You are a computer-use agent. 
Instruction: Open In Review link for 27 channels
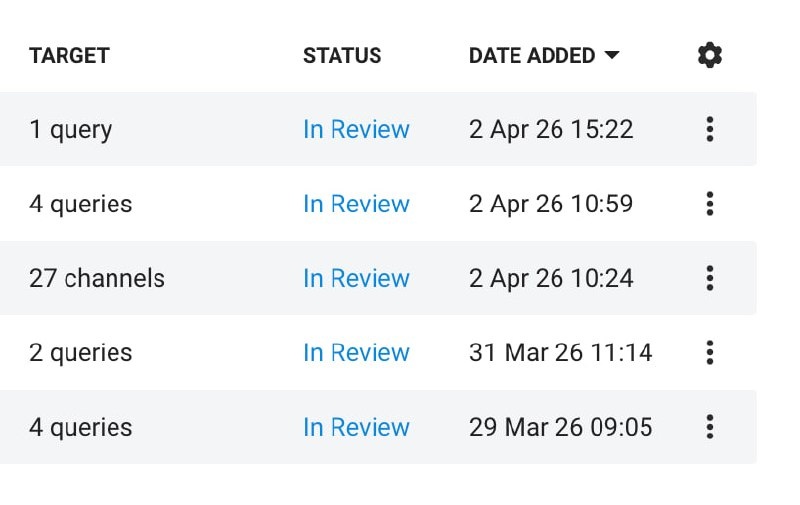click(x=356, y=278)
